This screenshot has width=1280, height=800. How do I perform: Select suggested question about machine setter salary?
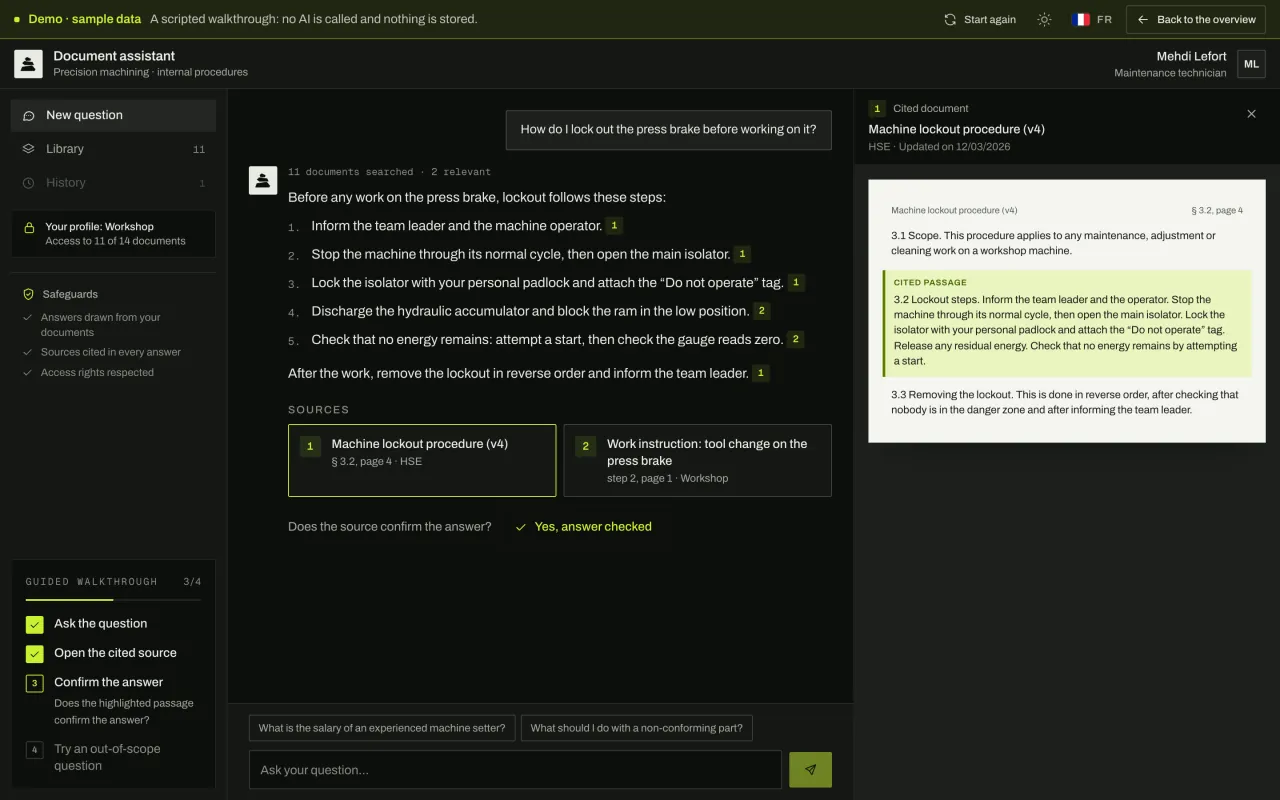(x=383, y=728)
